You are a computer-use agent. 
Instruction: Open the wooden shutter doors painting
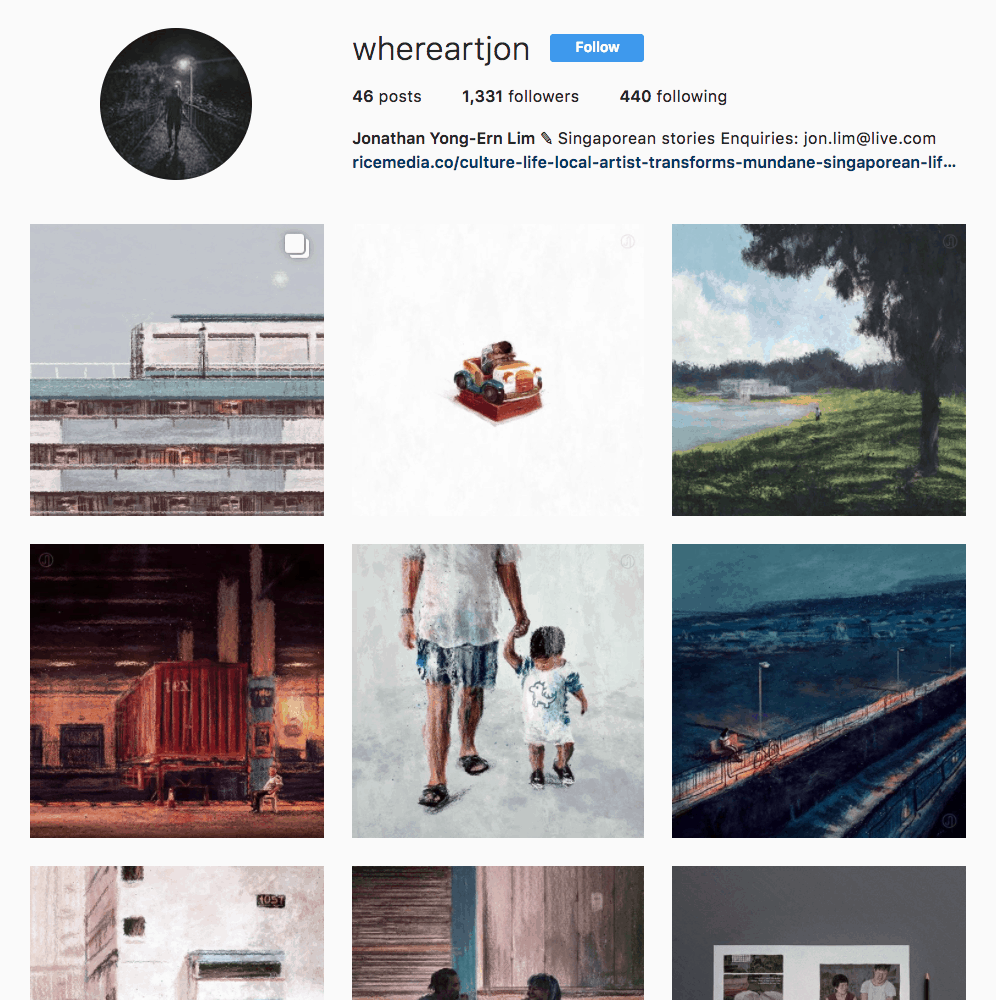pos(498,933)
